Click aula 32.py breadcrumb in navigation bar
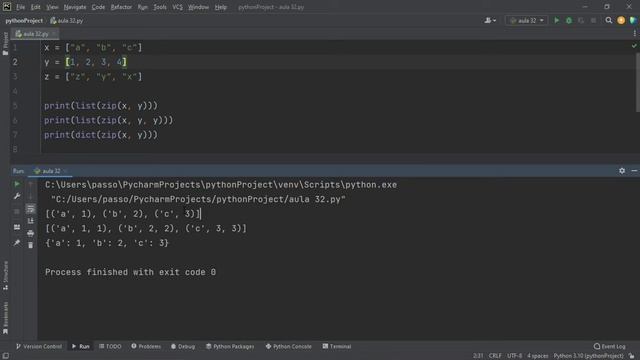Image resolution: width=640 pixels, height=360 pixels. (x=67, y=20)
